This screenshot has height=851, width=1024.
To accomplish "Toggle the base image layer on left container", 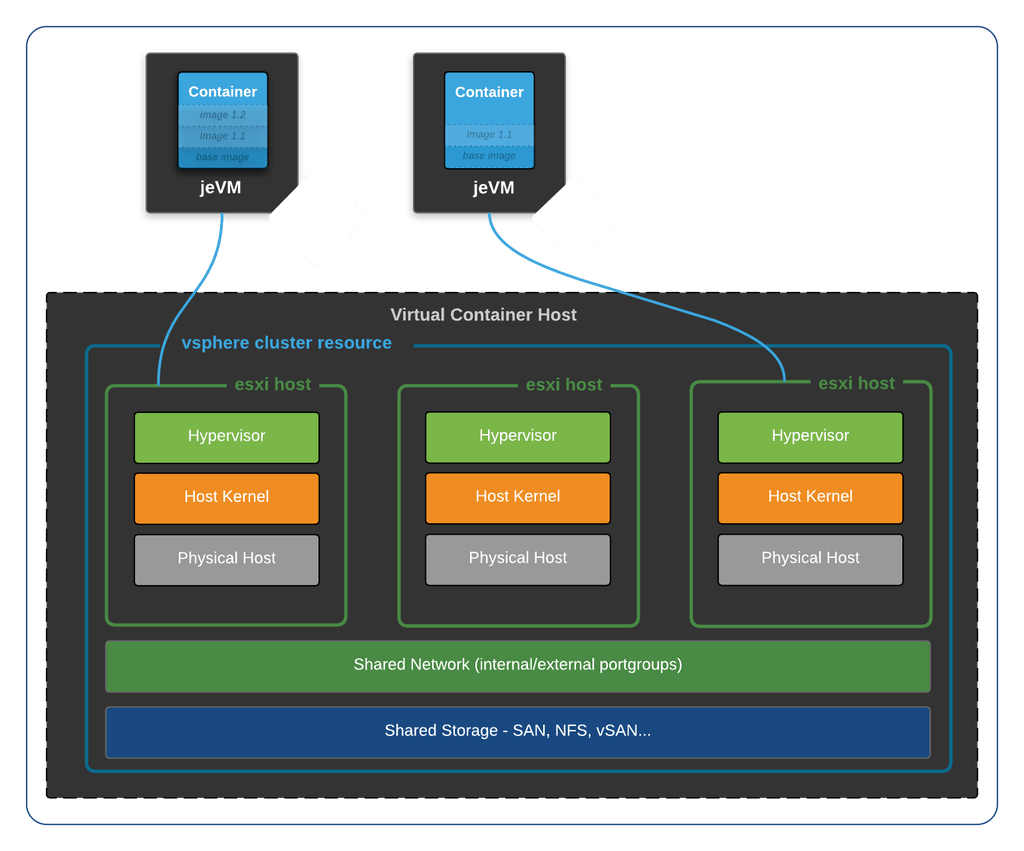I will pos(222,156).
